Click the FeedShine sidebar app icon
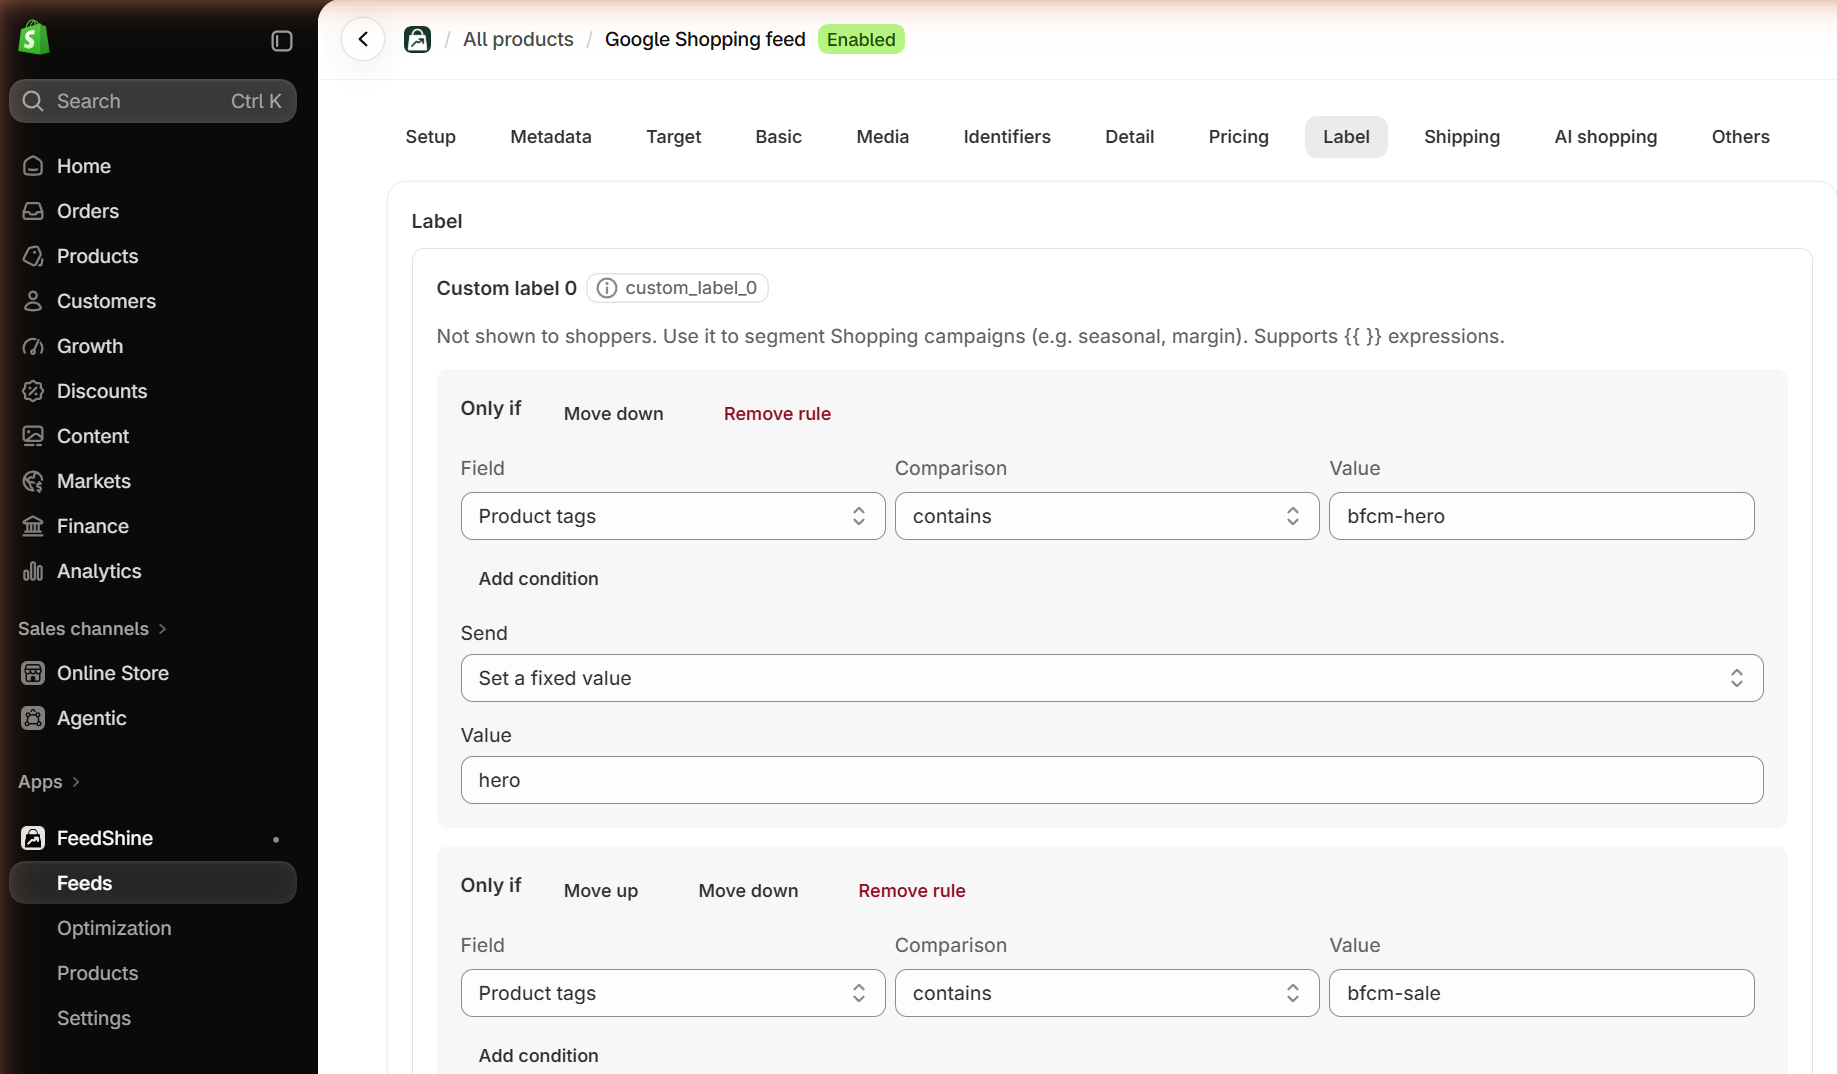The image size is (1837, 1074). pyautogui.click(x=33, y=838)
